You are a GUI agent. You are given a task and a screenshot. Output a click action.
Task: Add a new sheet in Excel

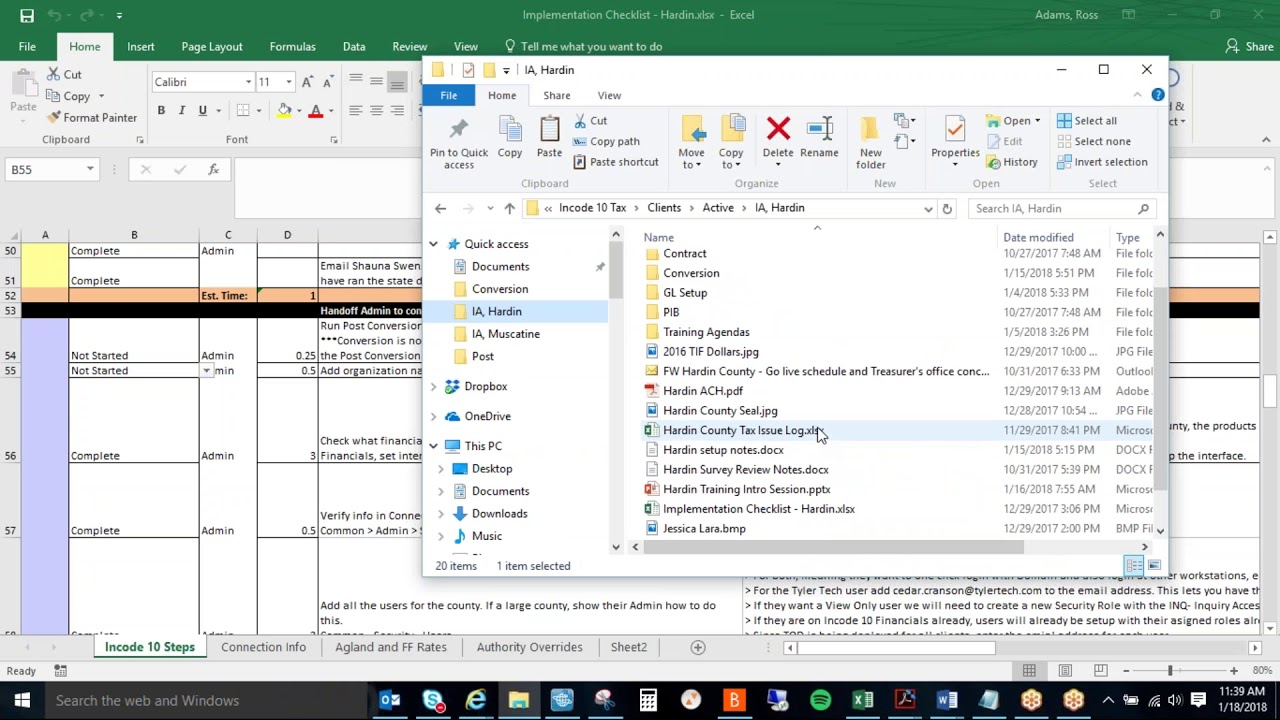698,647
